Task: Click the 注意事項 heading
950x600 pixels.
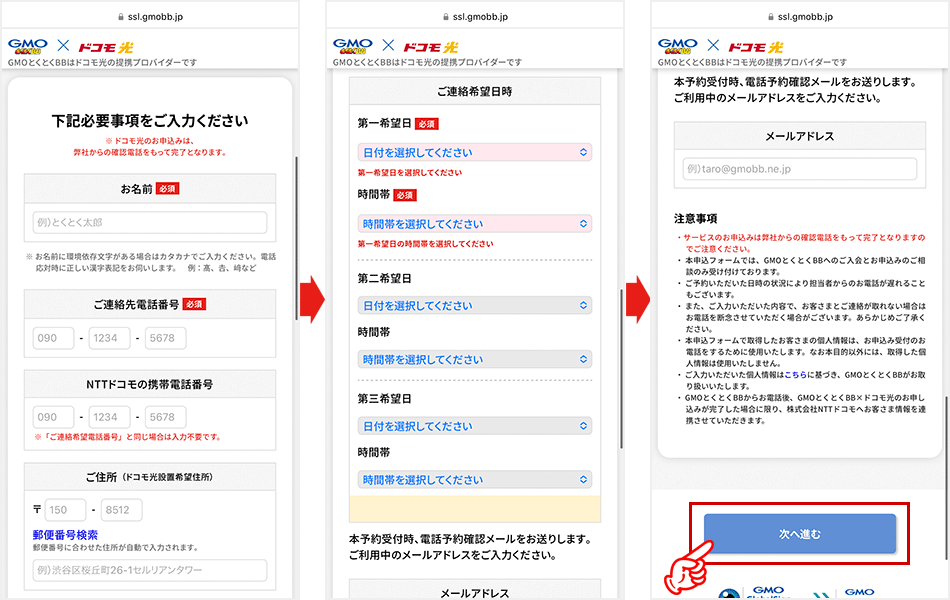Action: click(x=696, y=218)
